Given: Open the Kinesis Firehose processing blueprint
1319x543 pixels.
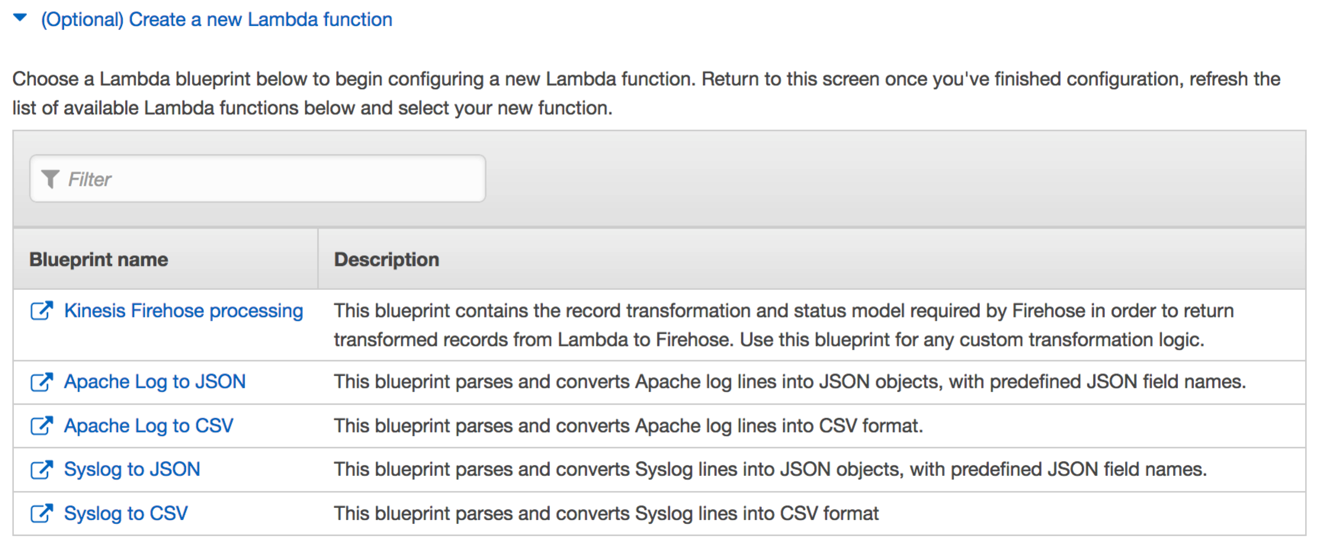Looking at the screenshot, I should click(183, 311).
